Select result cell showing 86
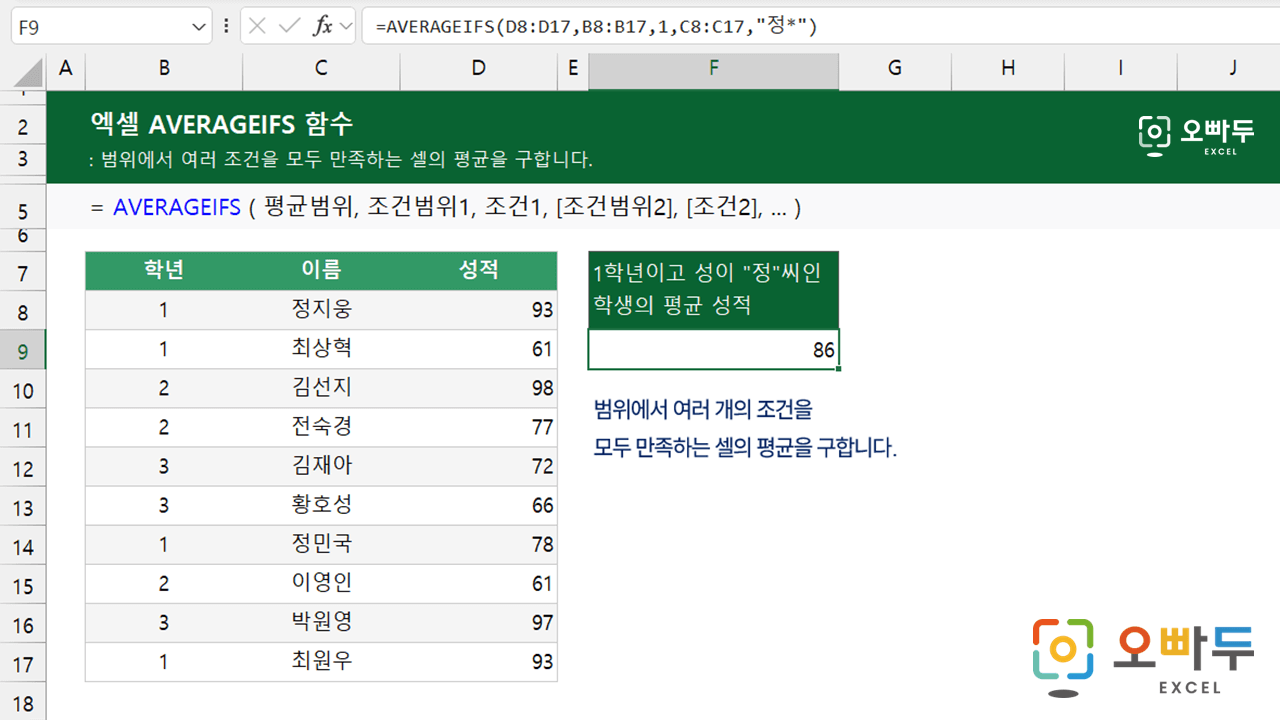 click(714, 350)
